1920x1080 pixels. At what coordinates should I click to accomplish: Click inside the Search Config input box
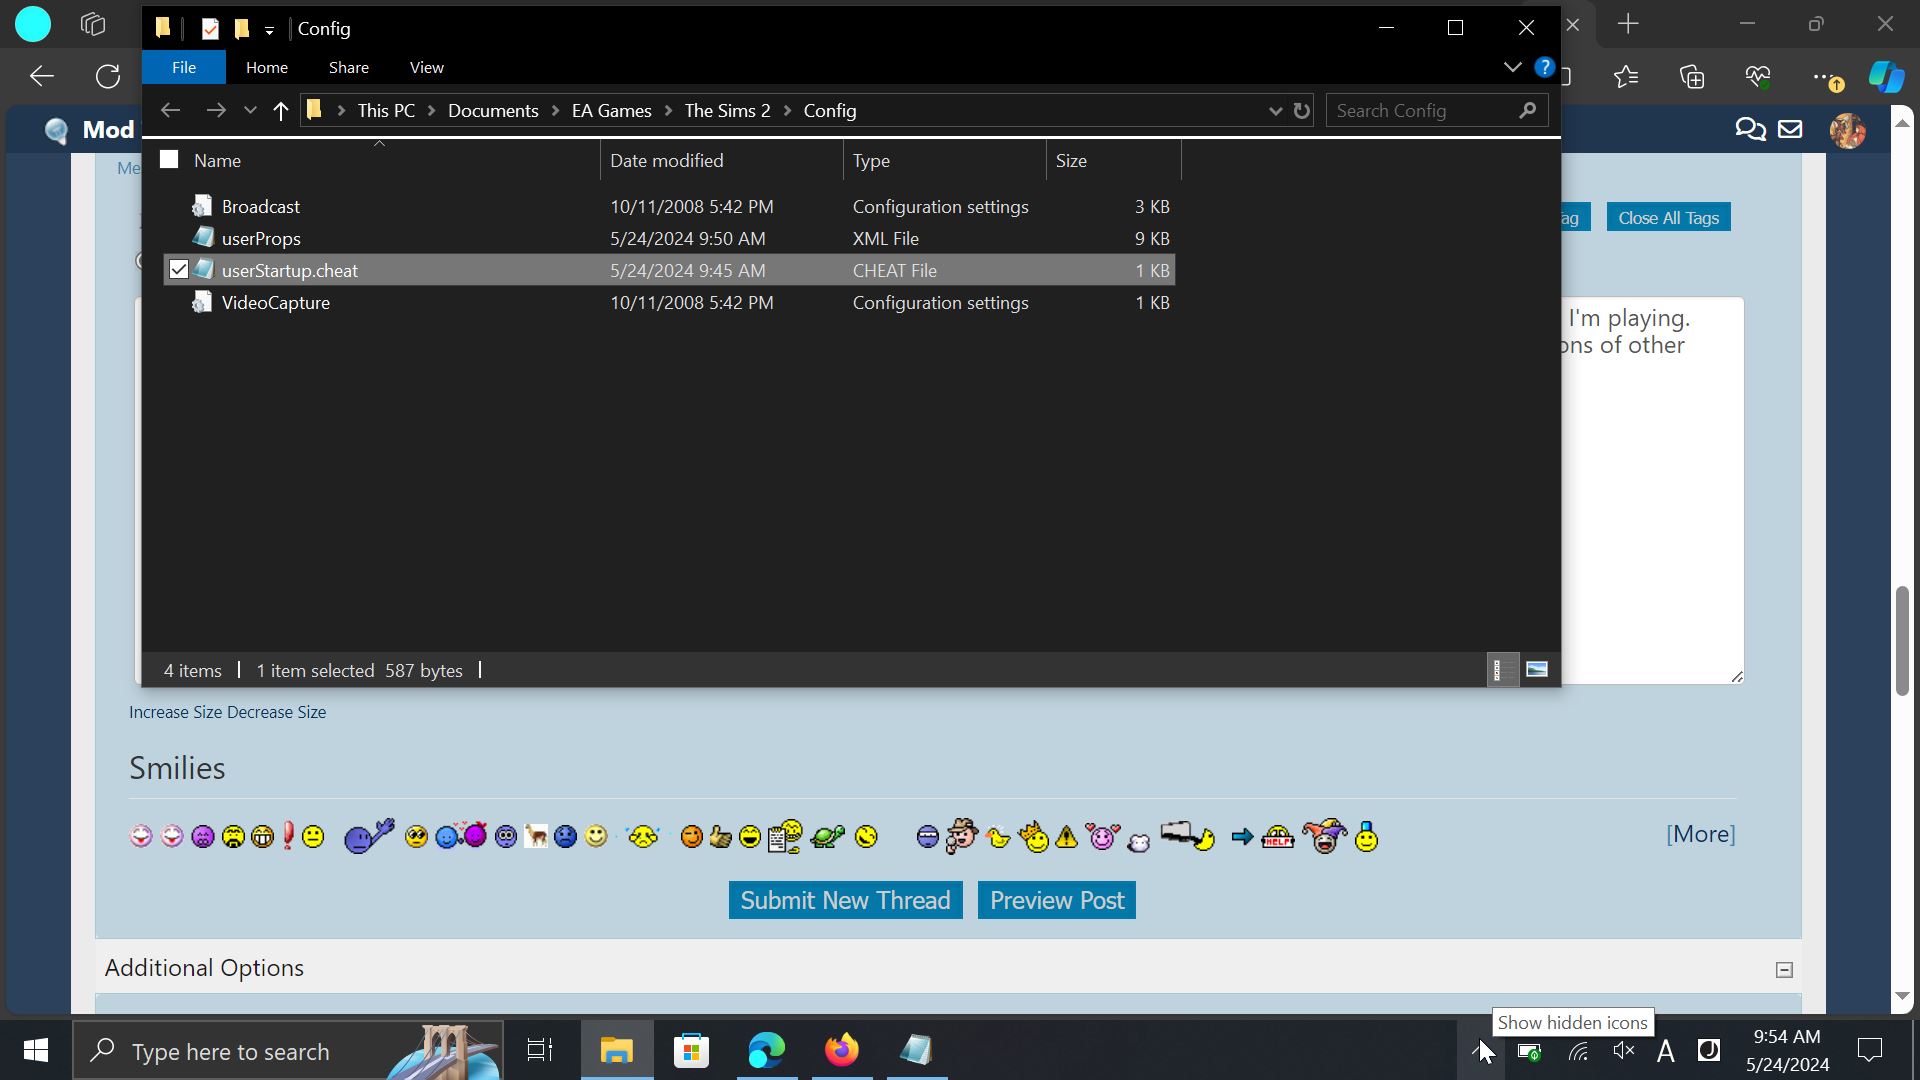coord(1420,110)
